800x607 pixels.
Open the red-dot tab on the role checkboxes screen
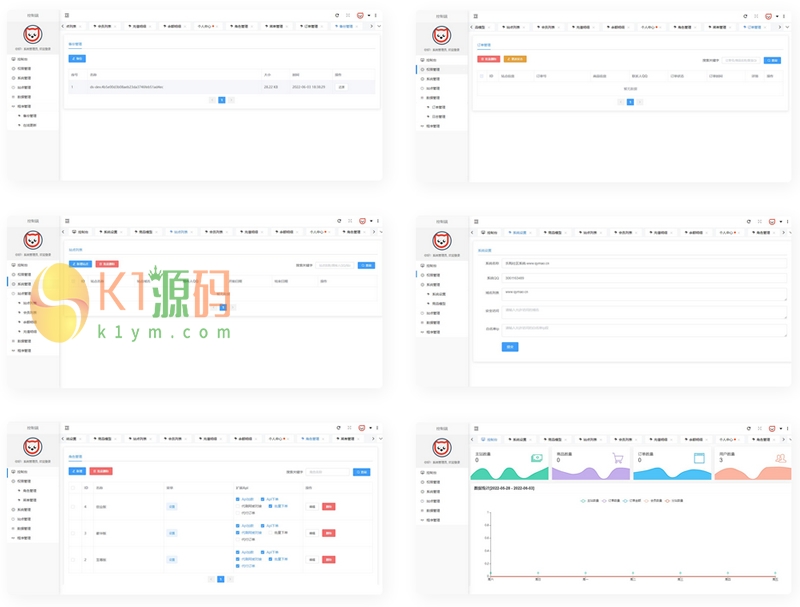278,439
